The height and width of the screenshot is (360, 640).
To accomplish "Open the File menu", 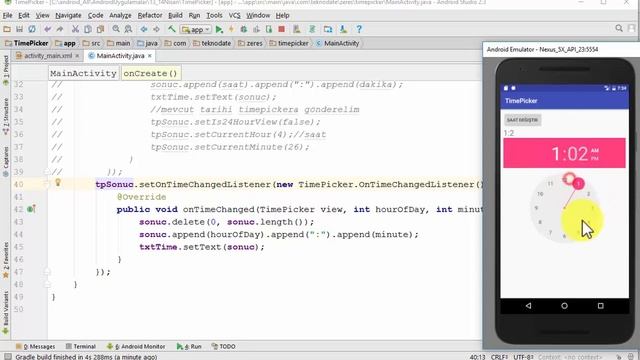I will (7, 15).
